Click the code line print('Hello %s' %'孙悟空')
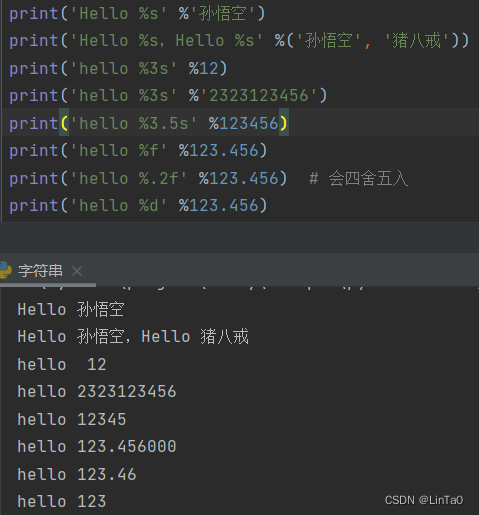The width and height of the screenshot is (479, 515). [137, 14]
